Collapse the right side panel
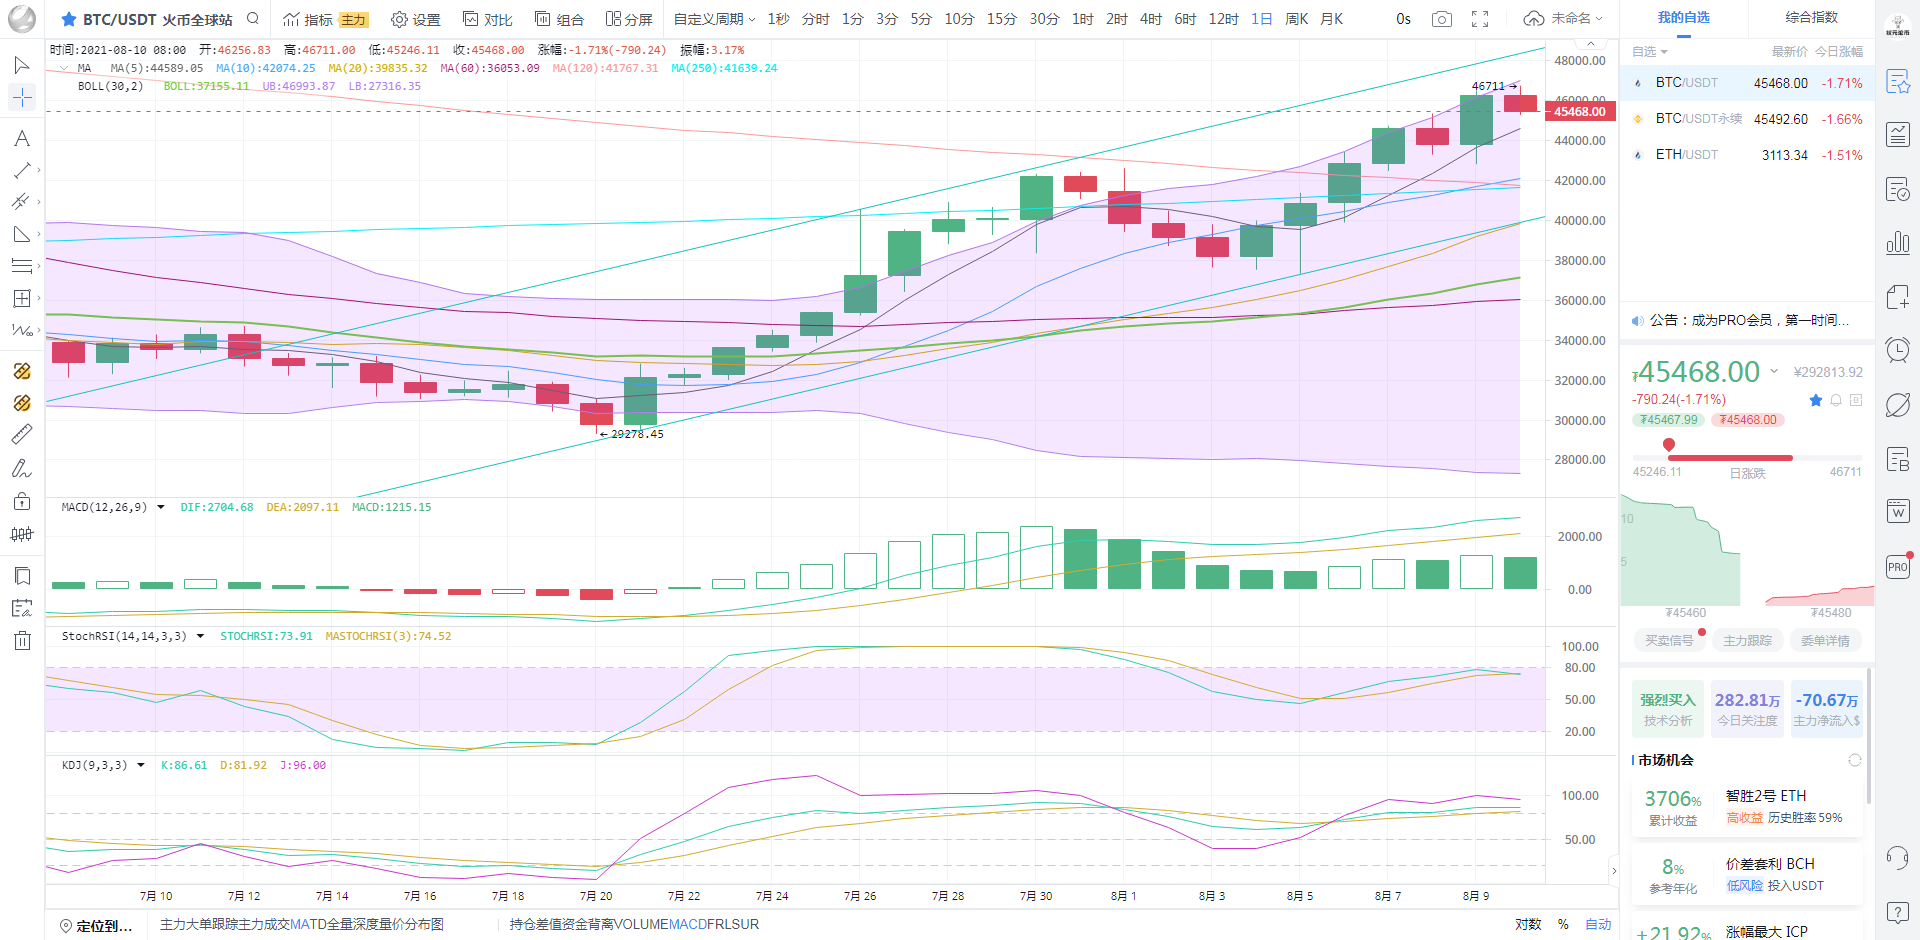 (1614, 871)
